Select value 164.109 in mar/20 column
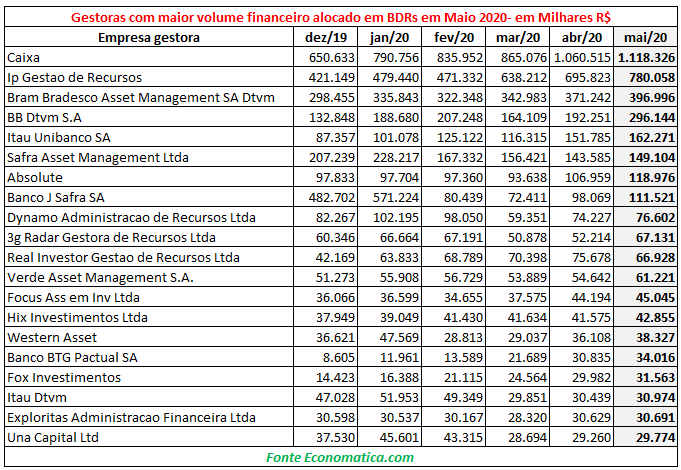Screen dimensions: 681x470 [523, 117]
